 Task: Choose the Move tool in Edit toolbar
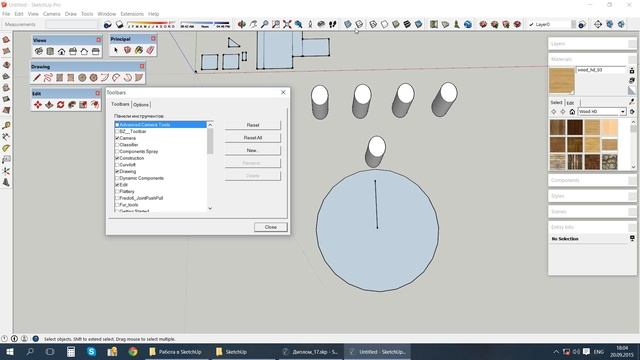38,104
